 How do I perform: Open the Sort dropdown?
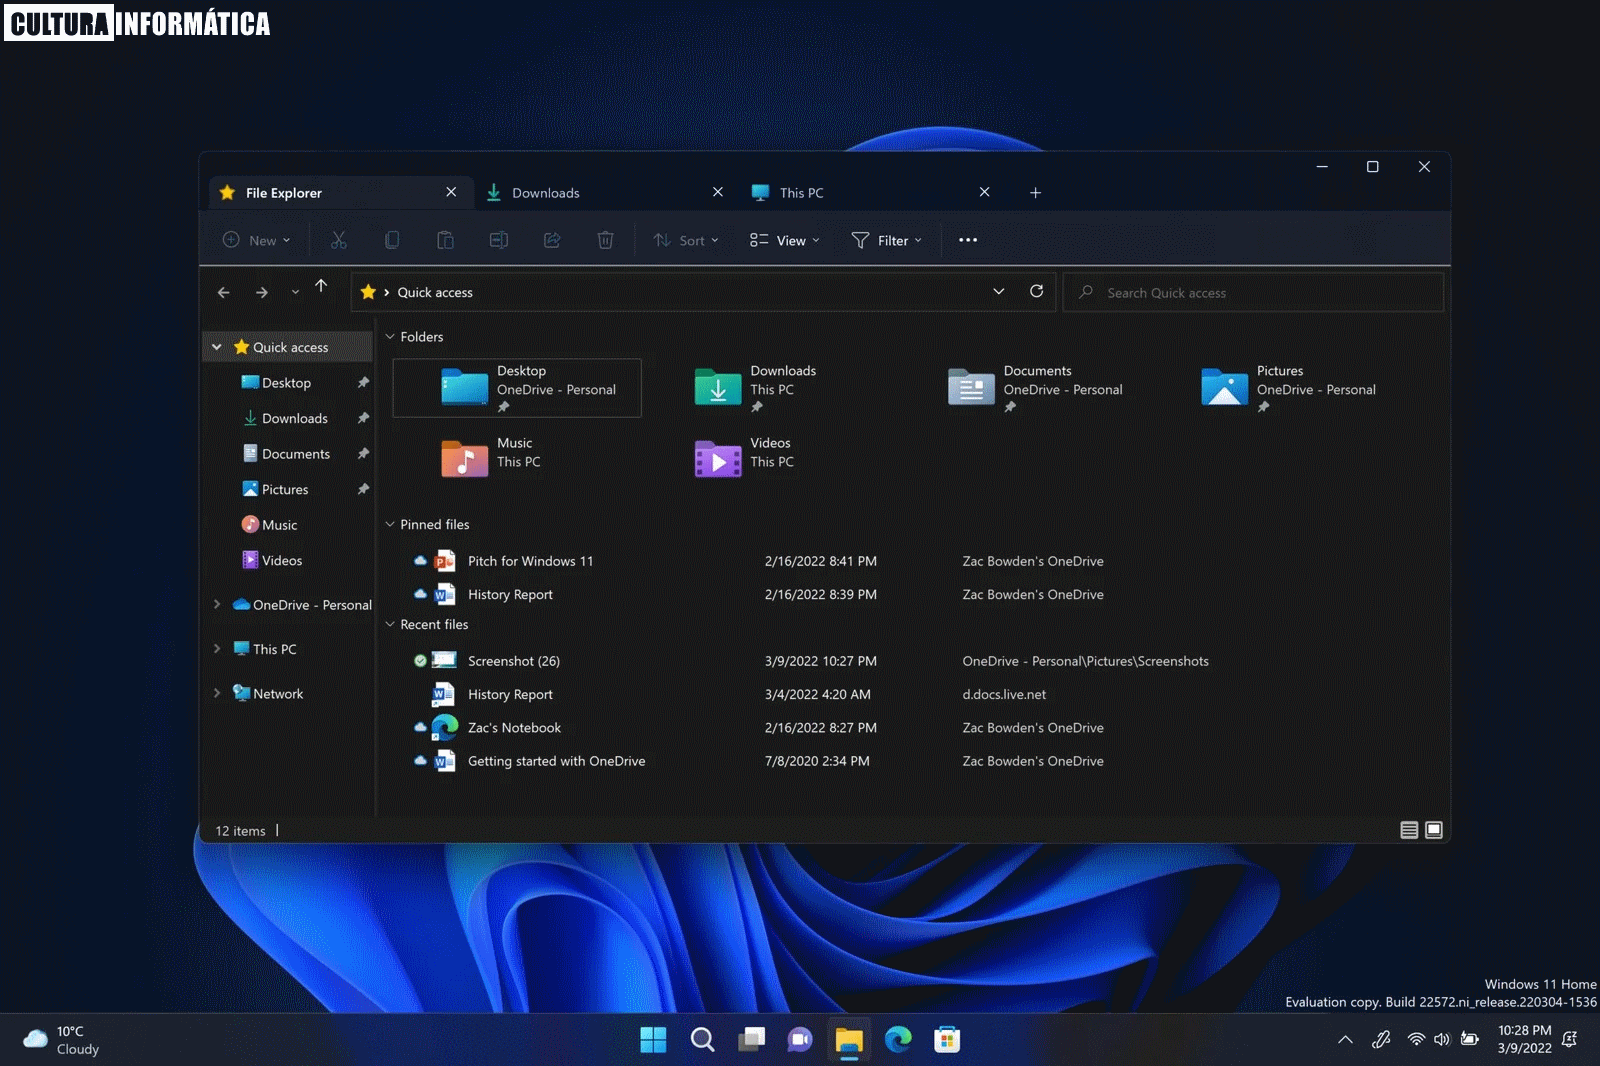pos(686,240)
